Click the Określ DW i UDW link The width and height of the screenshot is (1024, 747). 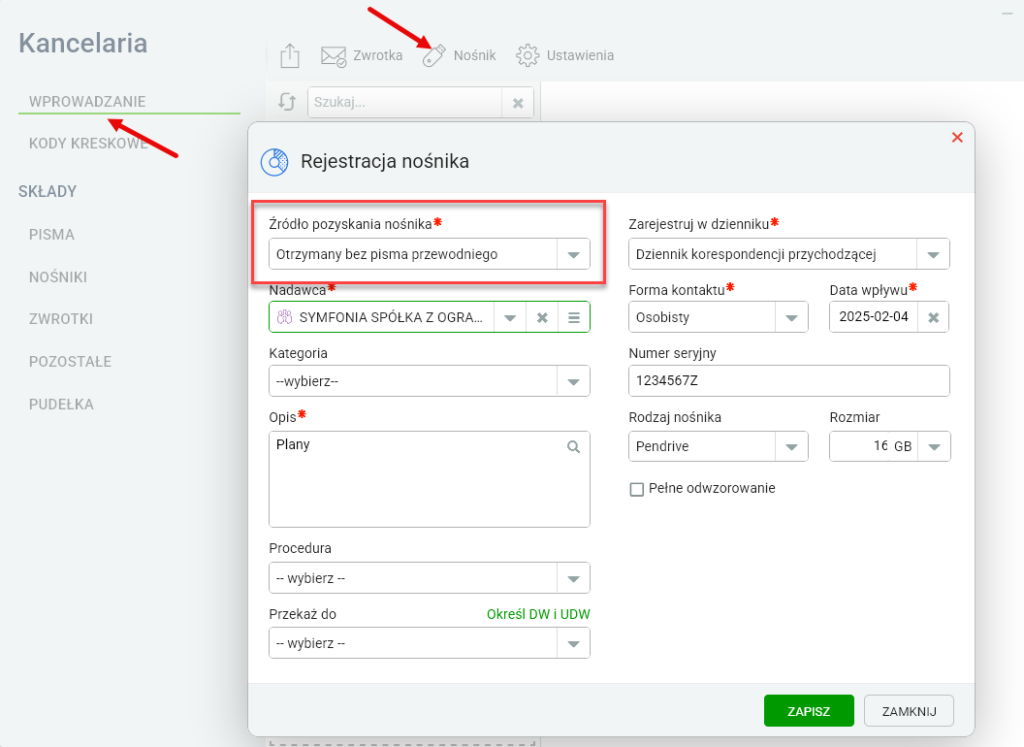538,614
